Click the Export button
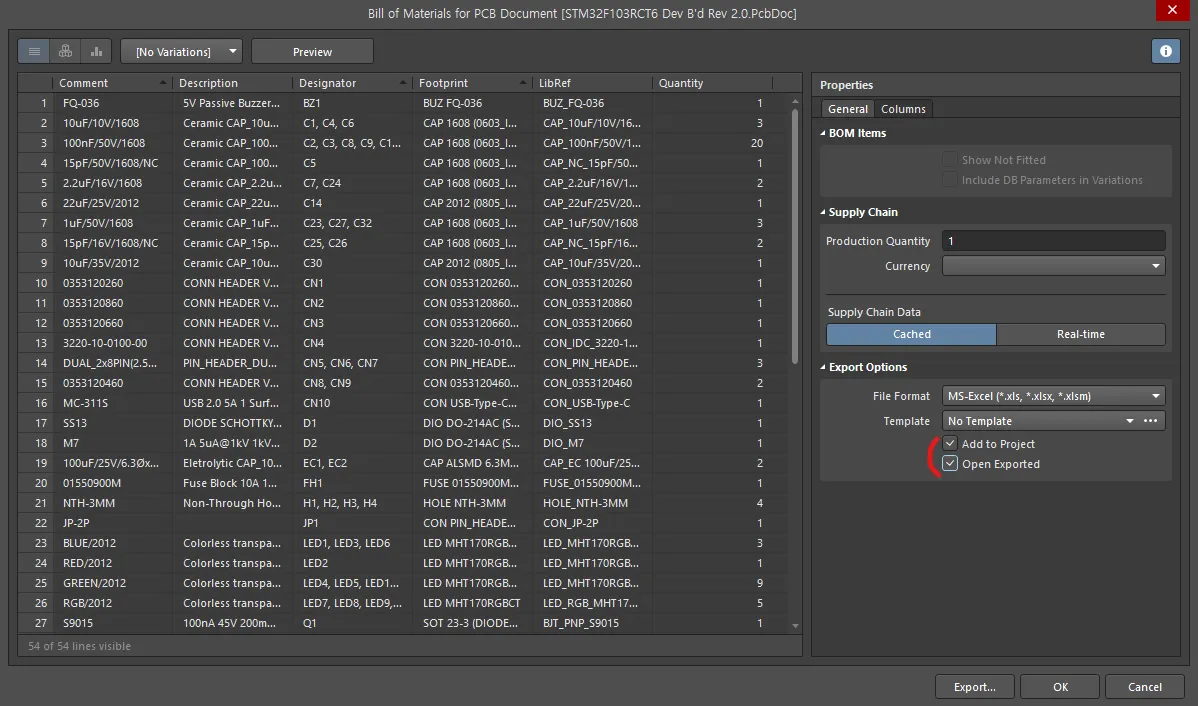 (973, 686)
